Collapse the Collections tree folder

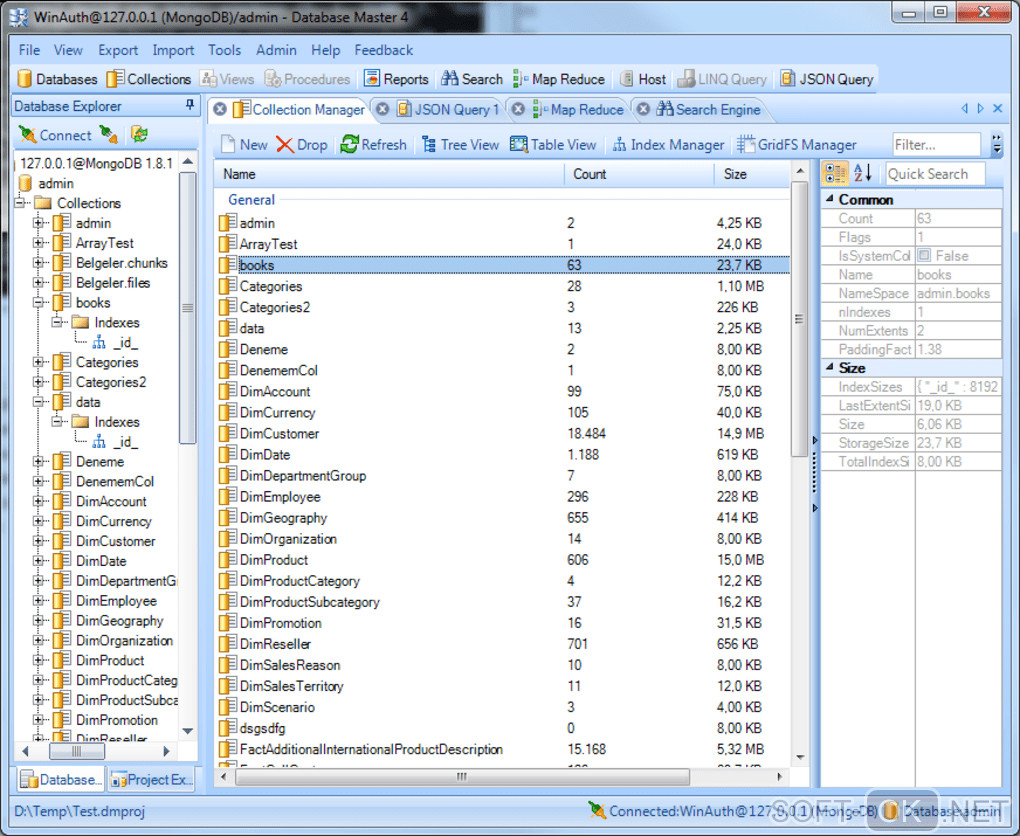[20, 203]
